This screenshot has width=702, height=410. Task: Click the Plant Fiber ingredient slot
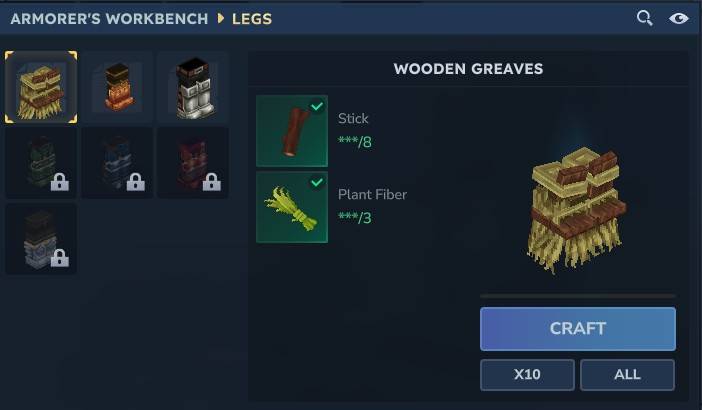point(292,207)
